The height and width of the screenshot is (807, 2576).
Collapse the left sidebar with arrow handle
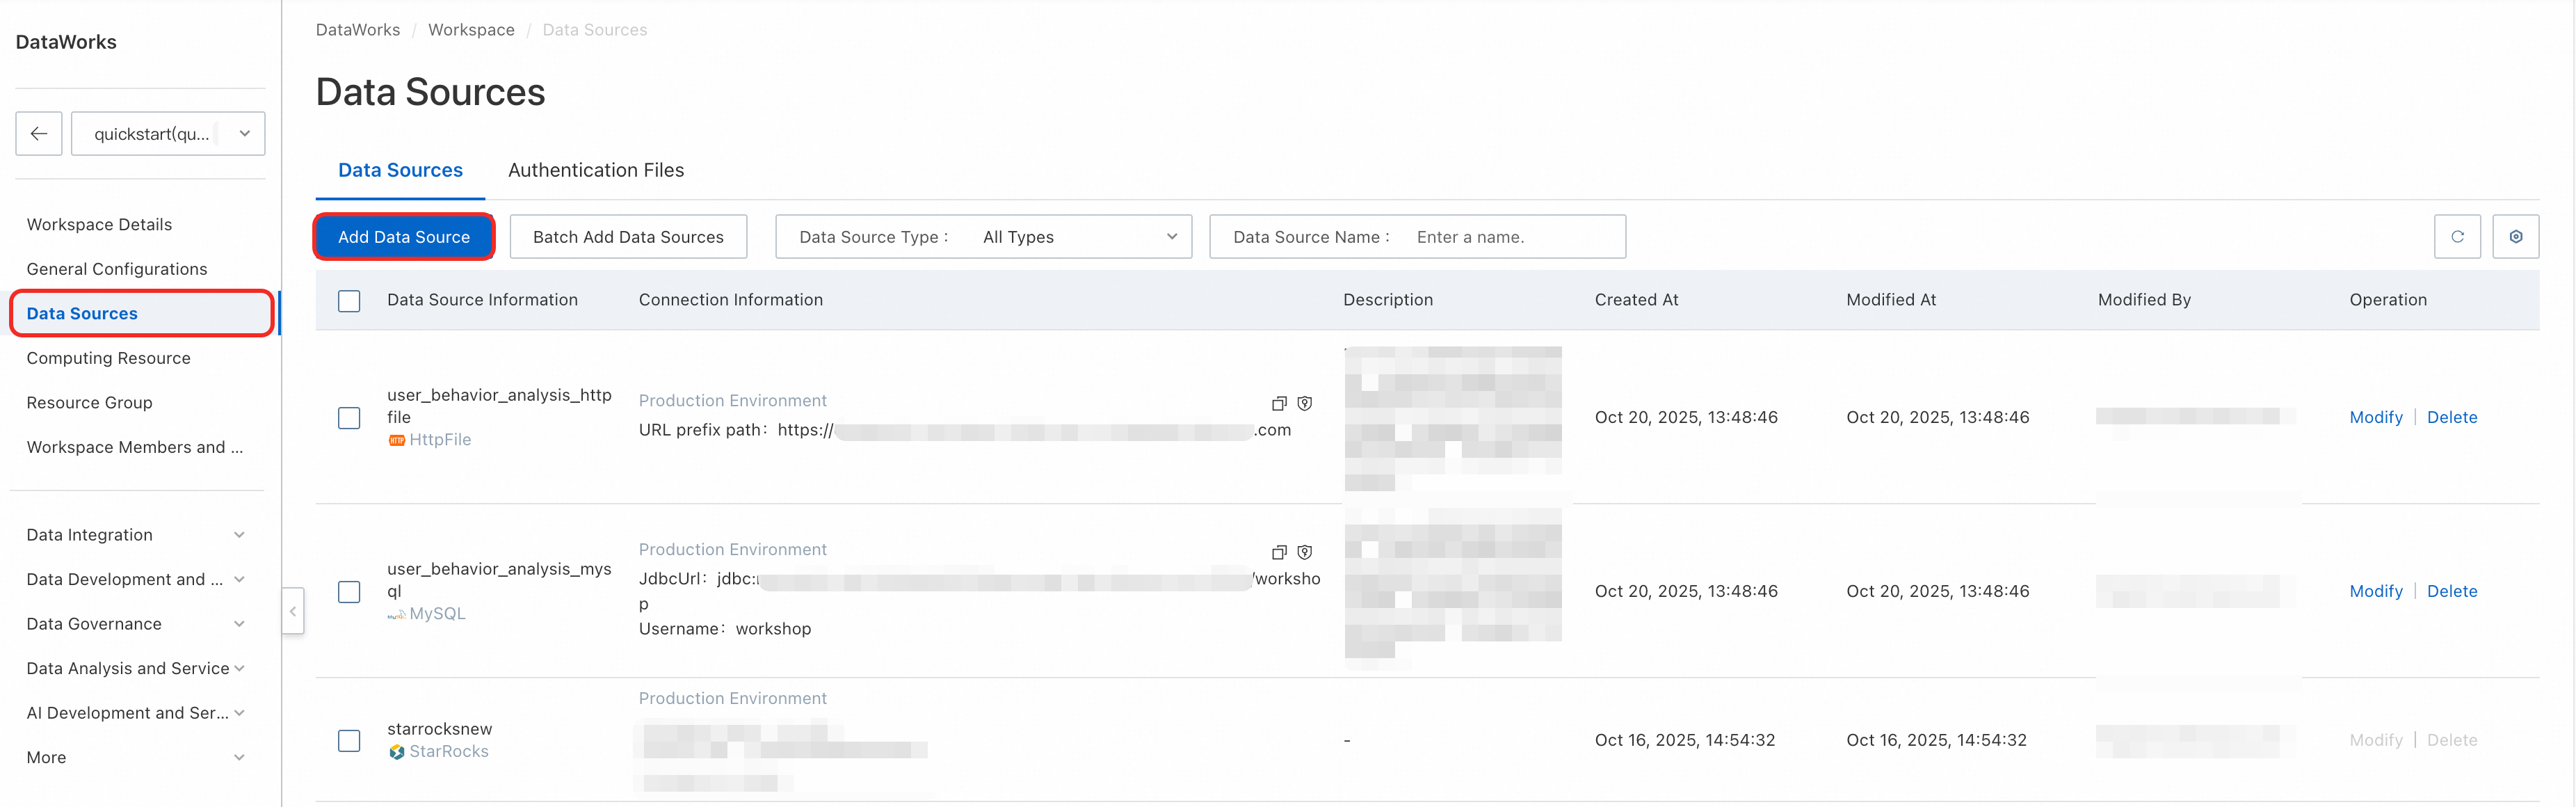pos(293,611)
